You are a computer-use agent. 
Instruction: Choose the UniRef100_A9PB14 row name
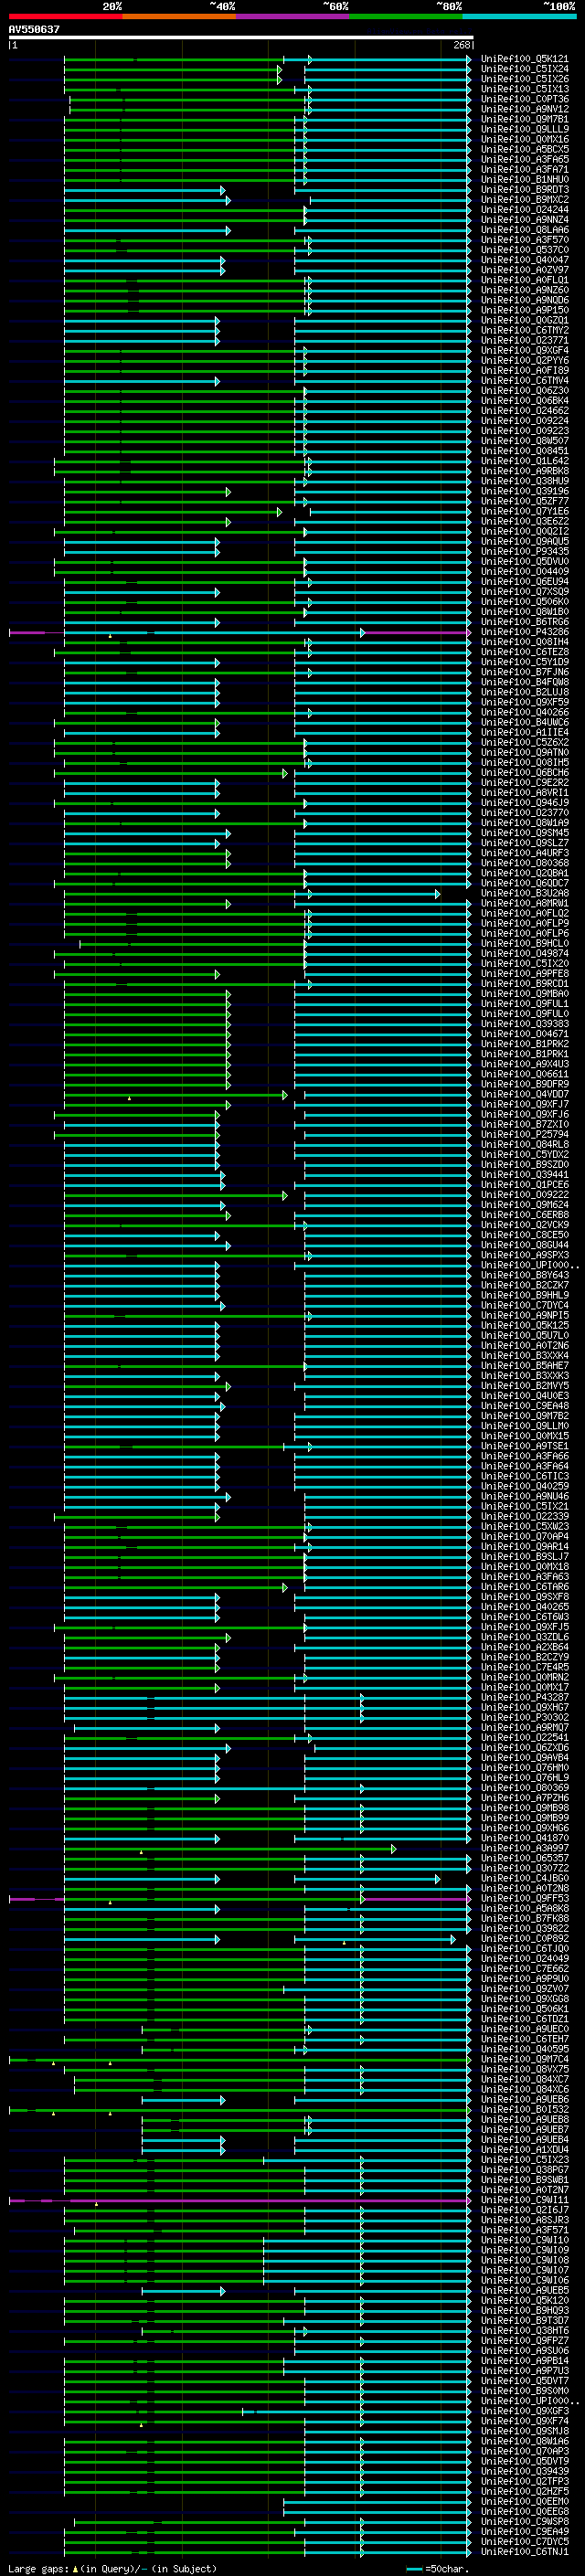point(524,2360)
